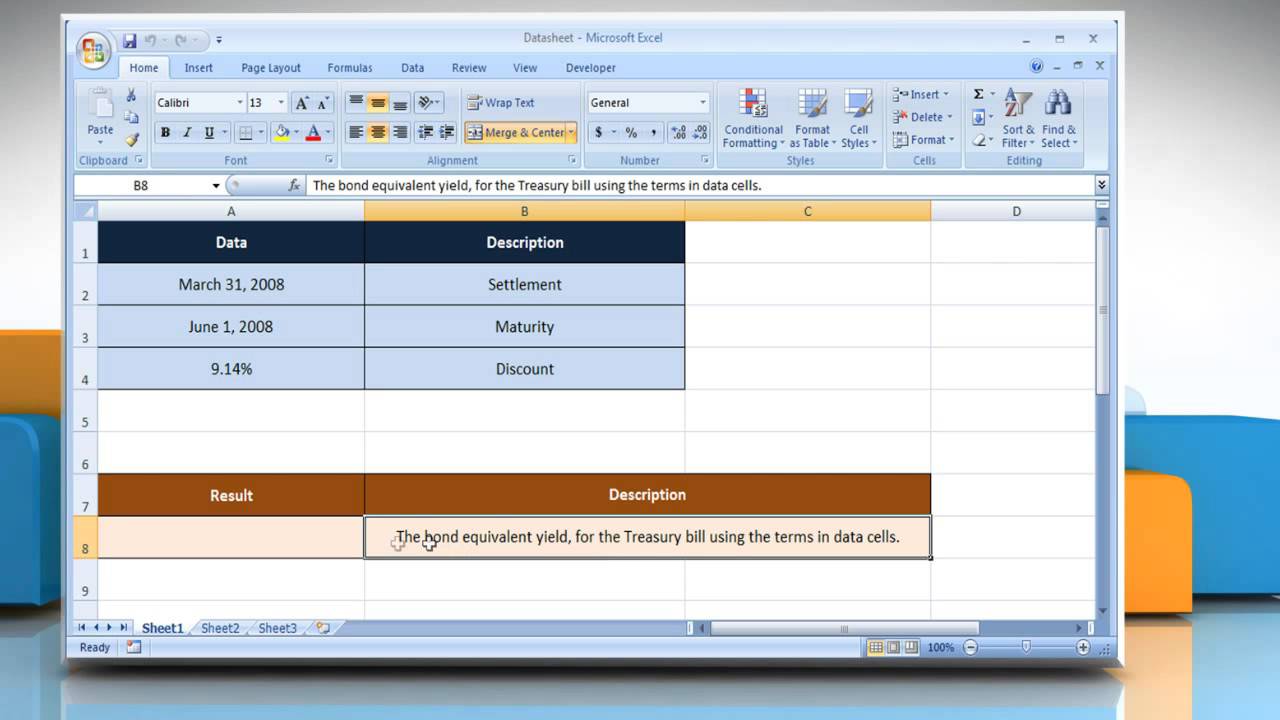
Task: Open font size dropdown
Action: (281, 103)
